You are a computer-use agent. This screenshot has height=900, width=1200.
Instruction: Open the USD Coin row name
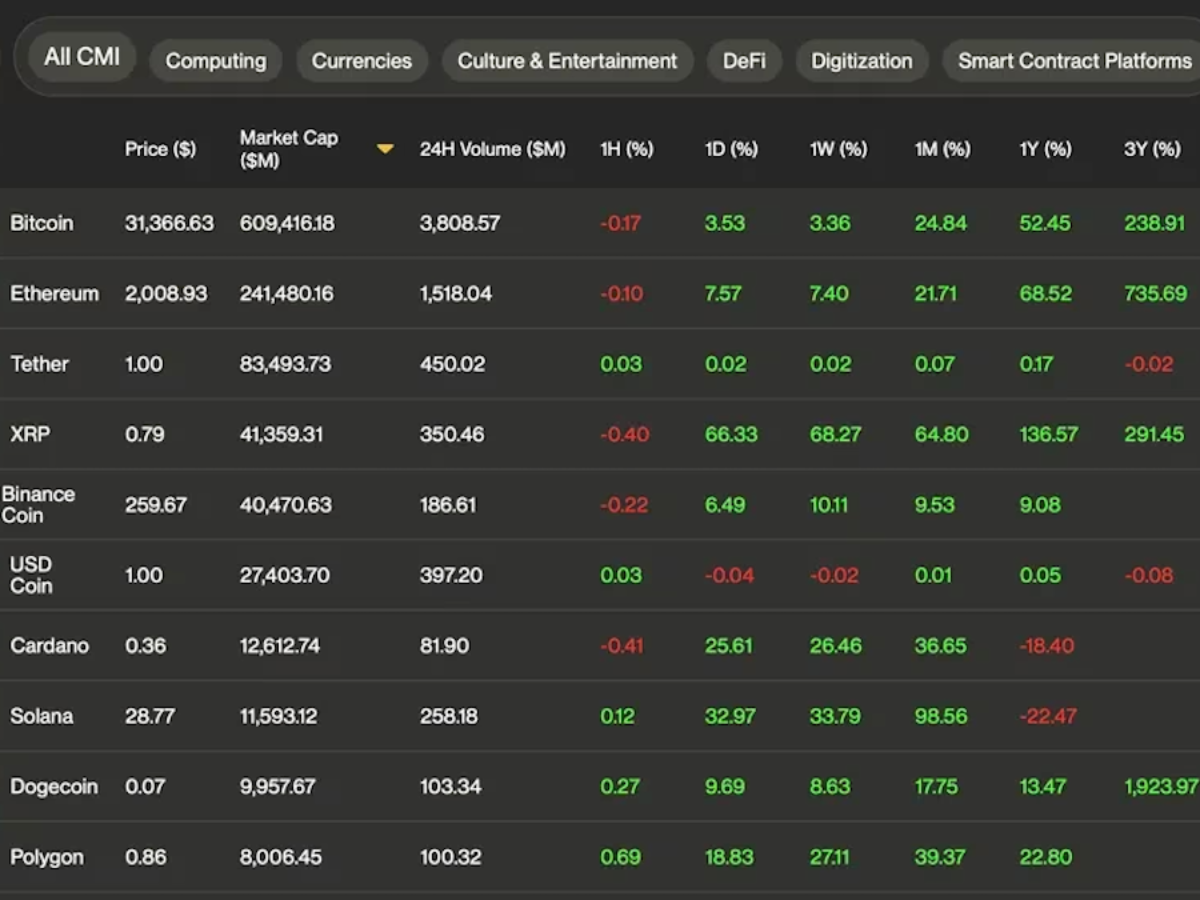[31, 575]
